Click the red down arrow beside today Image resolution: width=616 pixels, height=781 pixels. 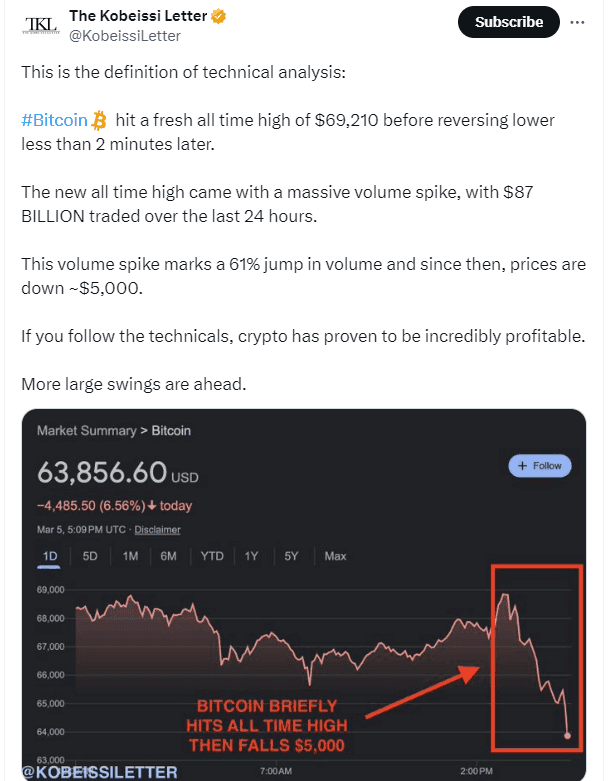tap(152, 506)
